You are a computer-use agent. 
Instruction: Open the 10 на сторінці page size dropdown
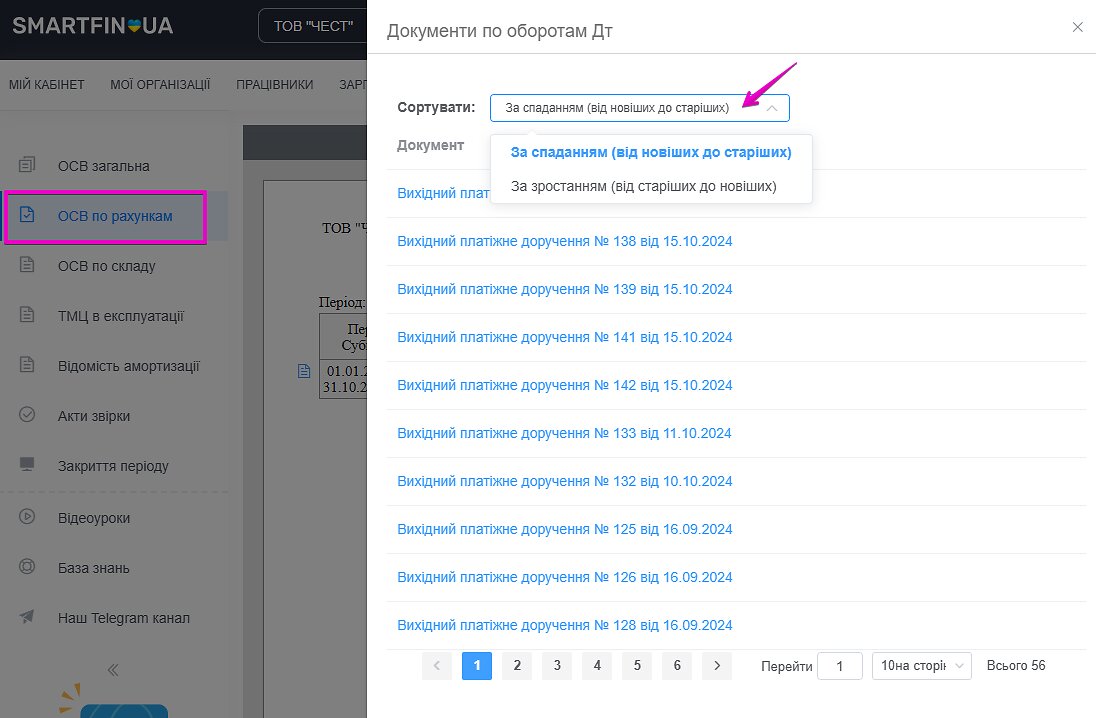(921, 666)
